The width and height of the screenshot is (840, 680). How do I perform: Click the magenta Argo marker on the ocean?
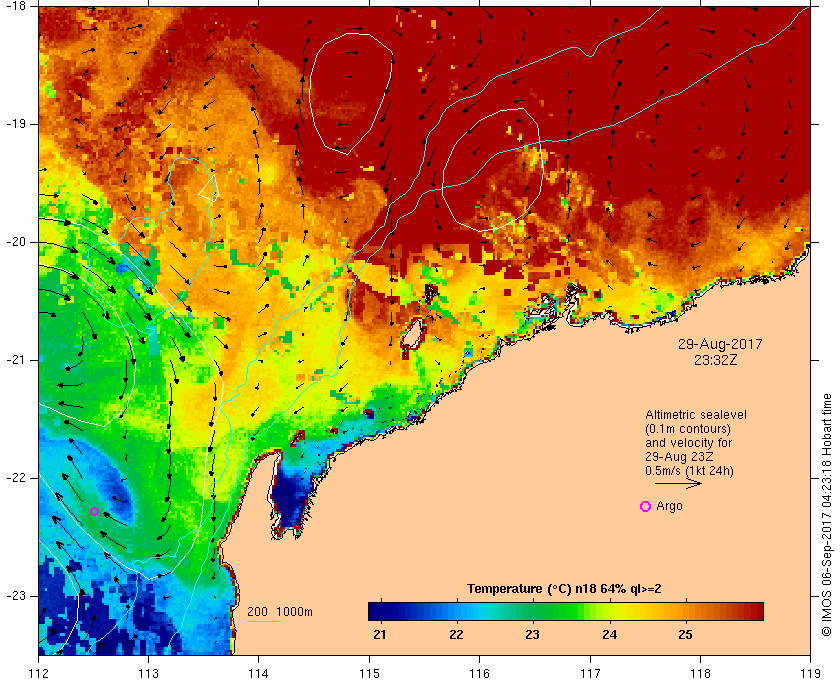tap(94, 511)
